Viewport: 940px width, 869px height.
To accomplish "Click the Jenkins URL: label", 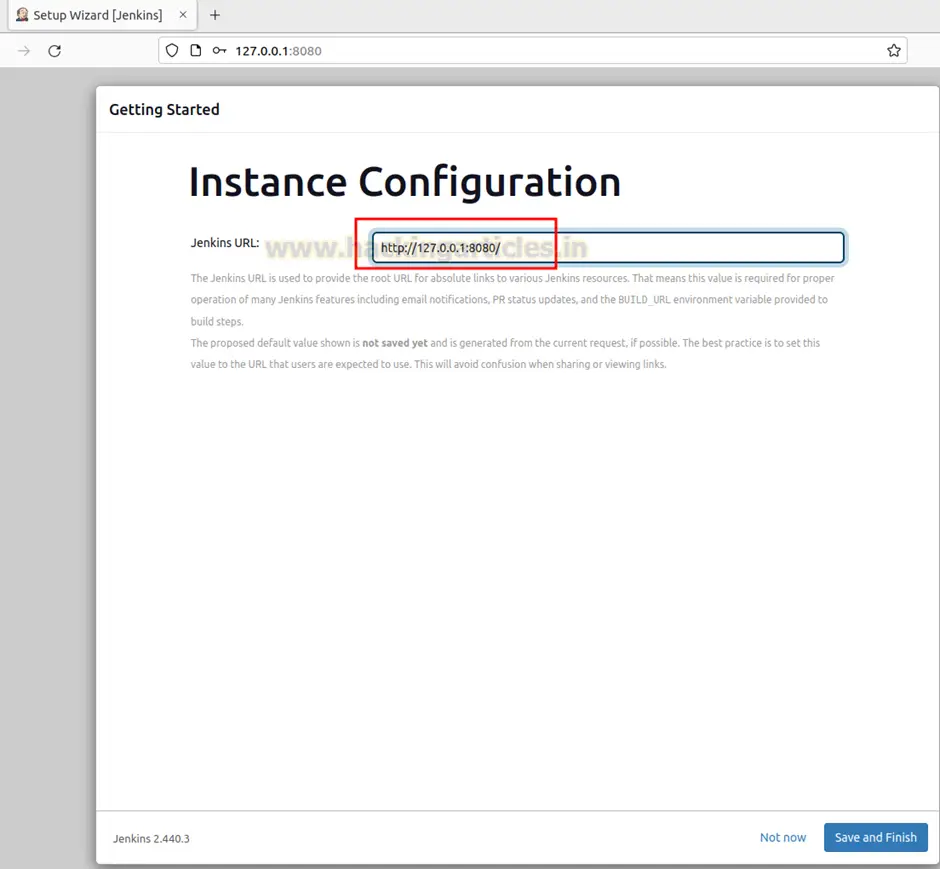I will click(x=225, y=243).
